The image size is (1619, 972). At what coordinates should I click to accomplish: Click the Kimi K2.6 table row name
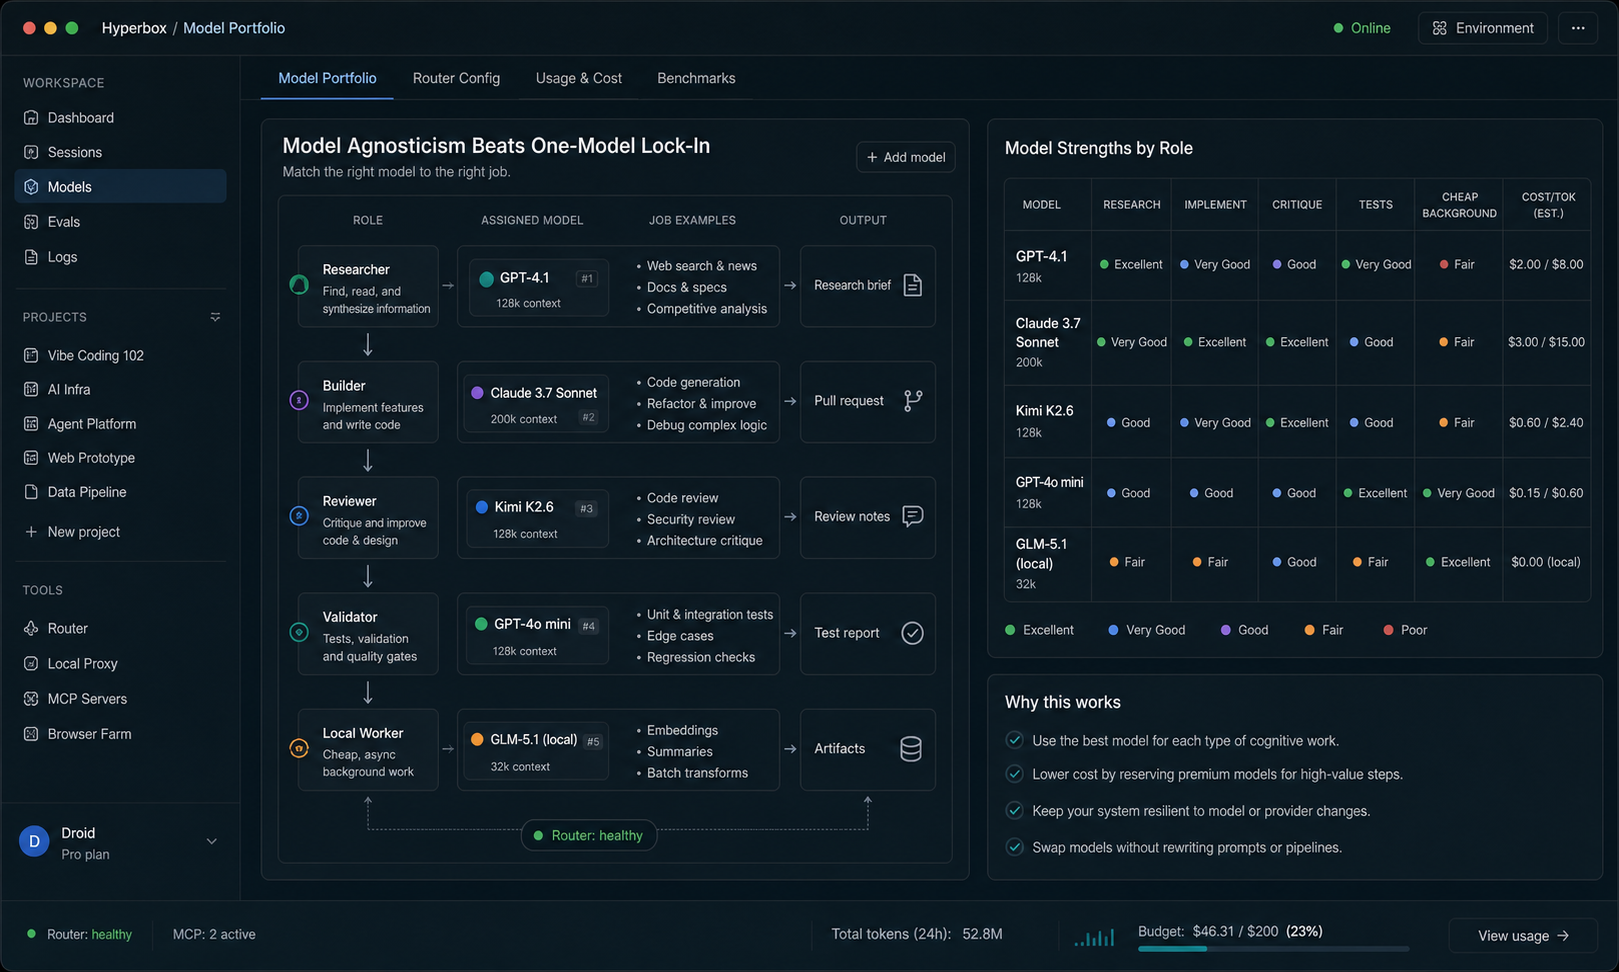(x=1044, y=411)
